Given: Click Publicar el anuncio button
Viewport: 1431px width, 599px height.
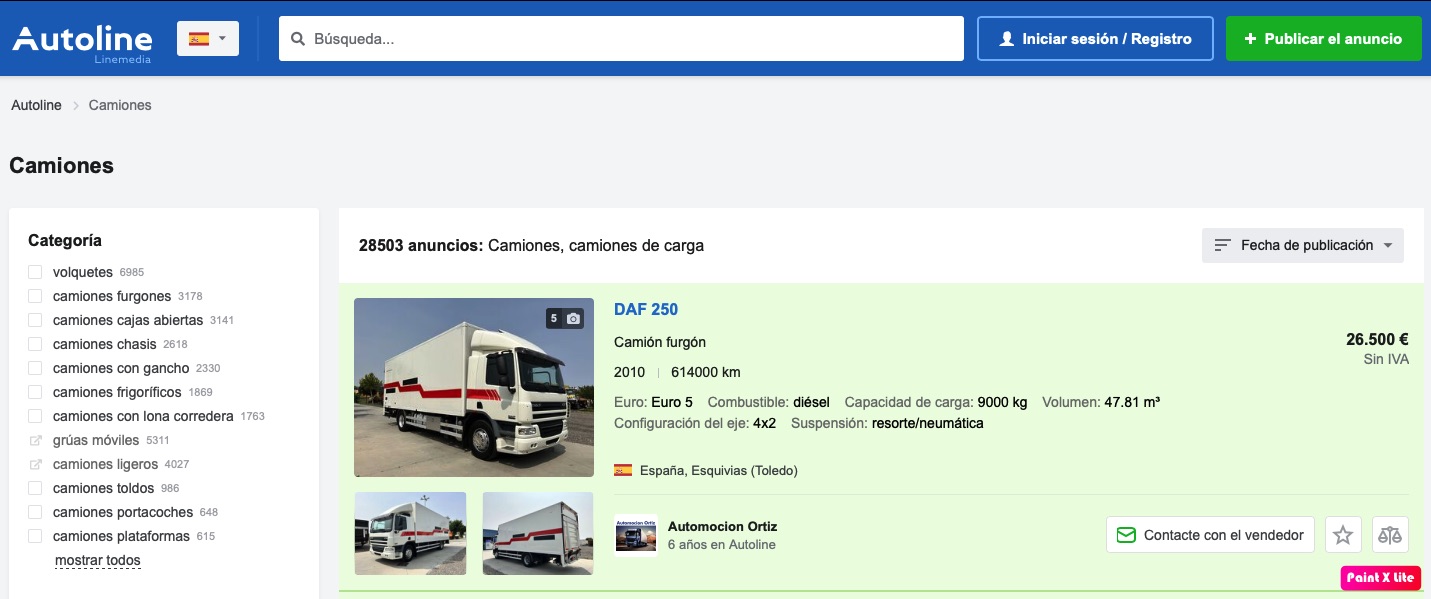Looking at the screenshot, I should coord(1324,39).
